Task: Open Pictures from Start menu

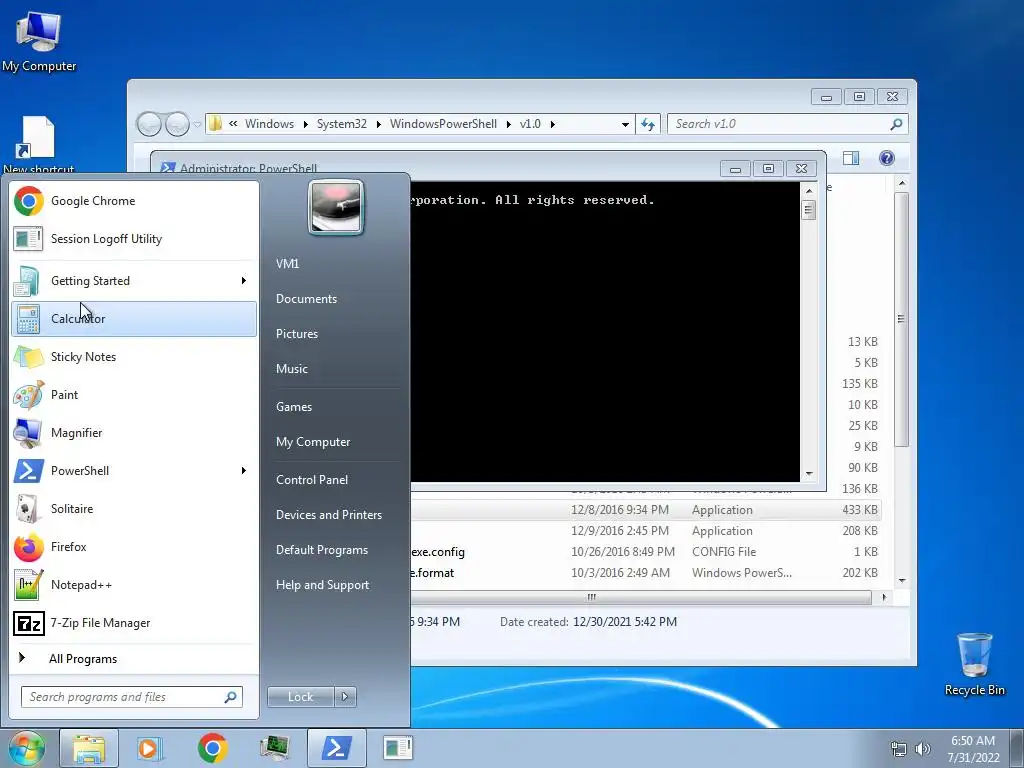Action: coord(297,334)
